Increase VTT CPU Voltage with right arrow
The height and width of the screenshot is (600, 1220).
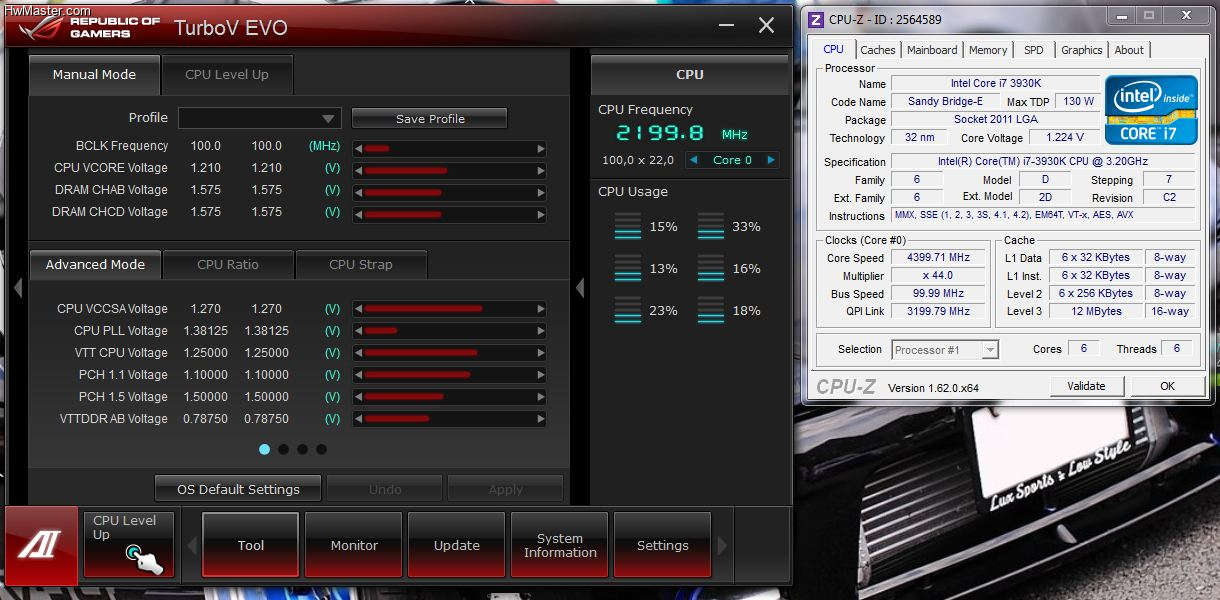tap(541, 353)
